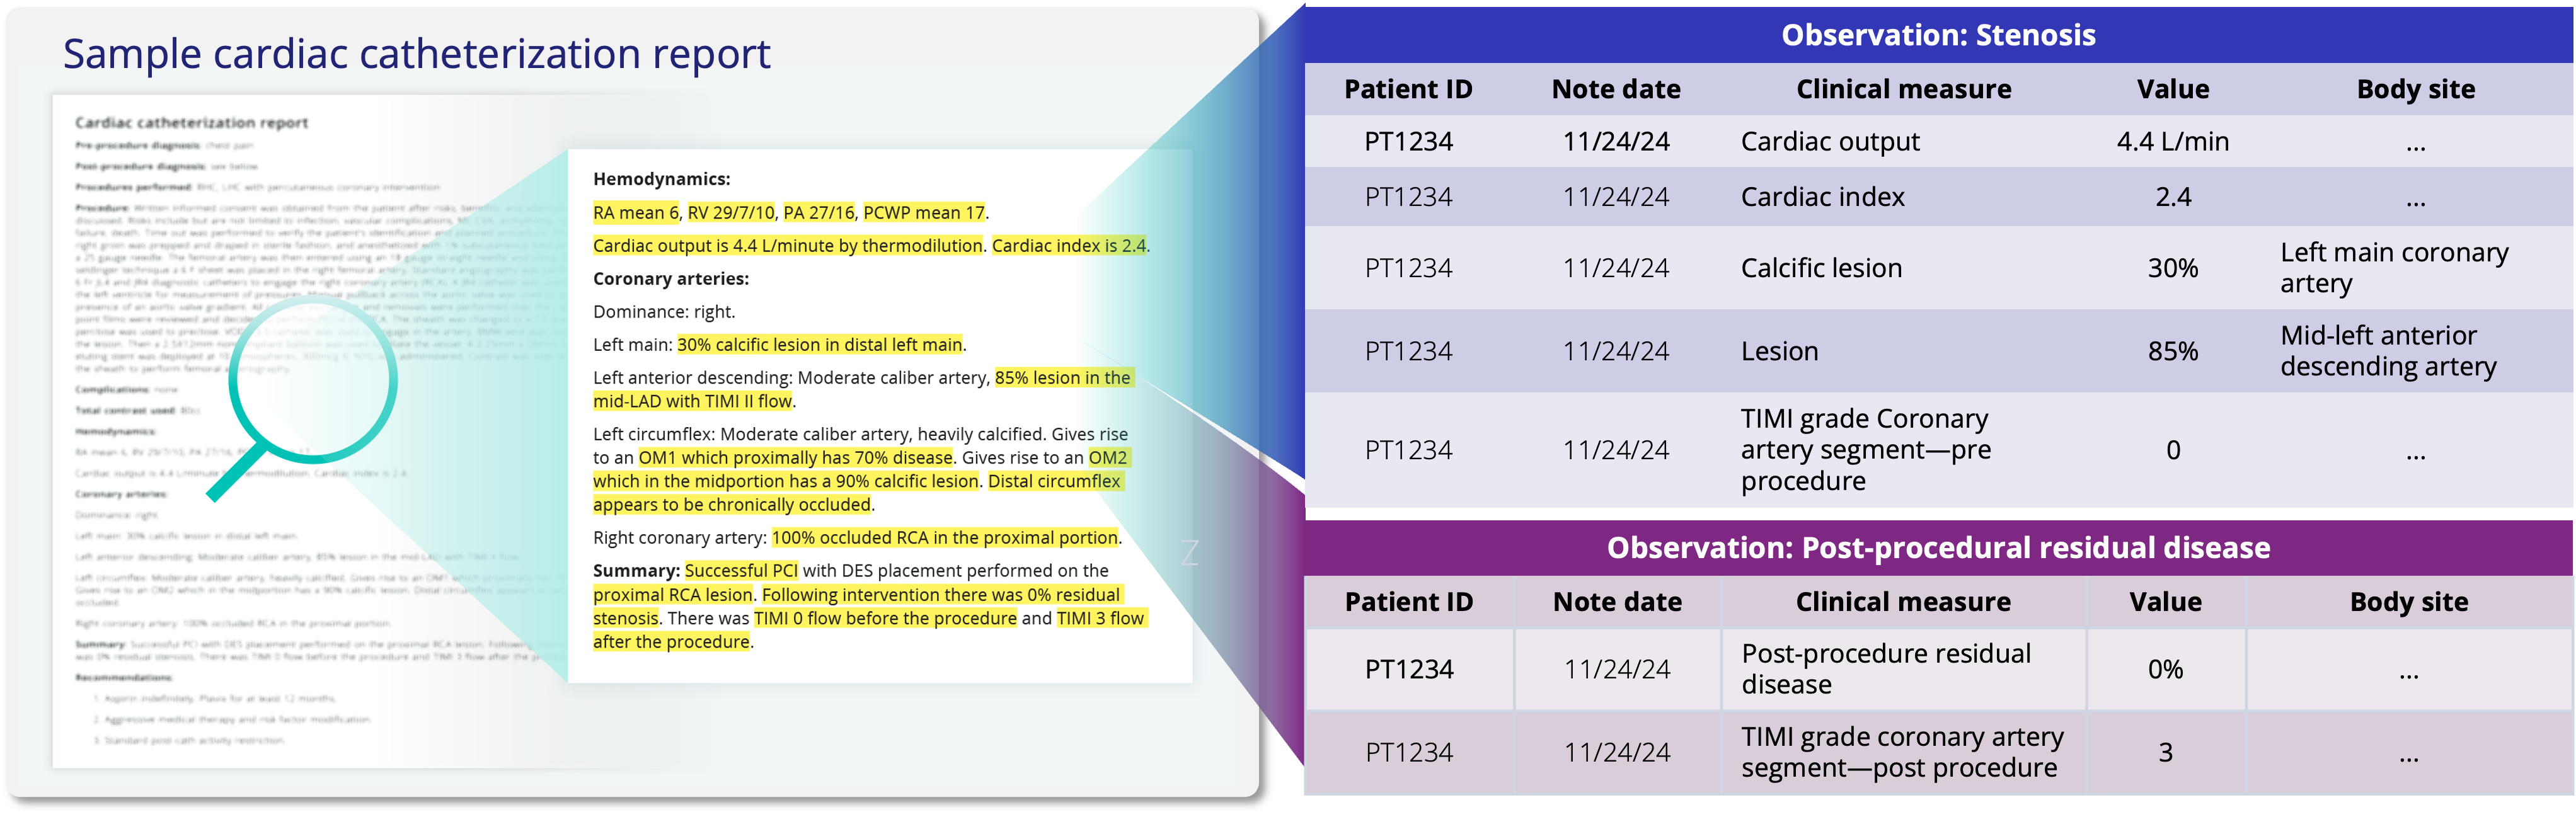Select 'Observation: Post-procedural residual disease' header
Image resolution: width=2576 pixels, height=817 pixels.
[x=1938, y=548]
